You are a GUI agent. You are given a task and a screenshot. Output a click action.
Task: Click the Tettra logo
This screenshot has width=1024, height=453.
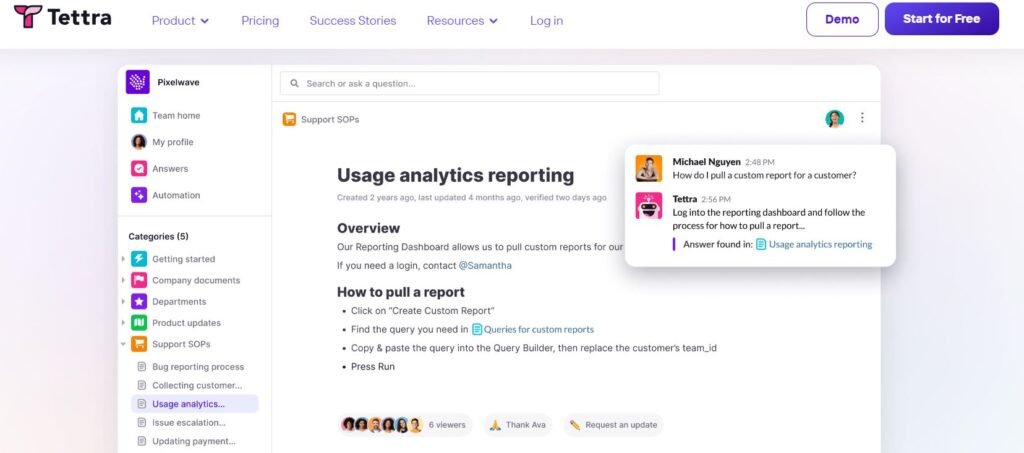(x=62, y=17)
